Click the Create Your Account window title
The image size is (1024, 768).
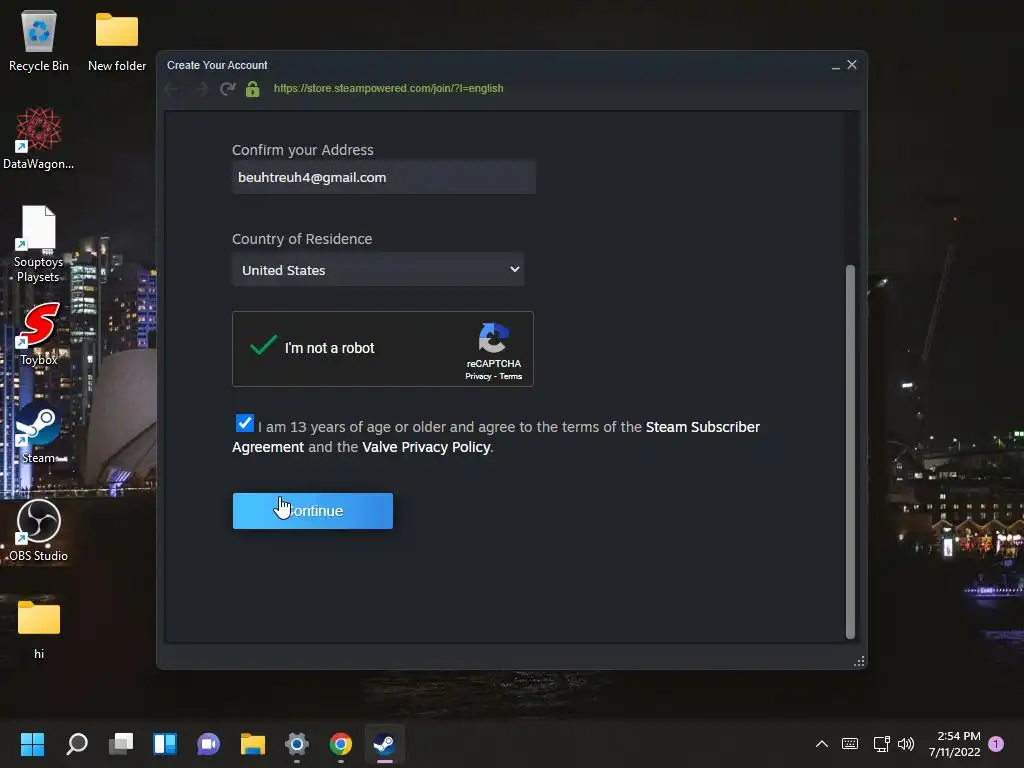[217, 65]
